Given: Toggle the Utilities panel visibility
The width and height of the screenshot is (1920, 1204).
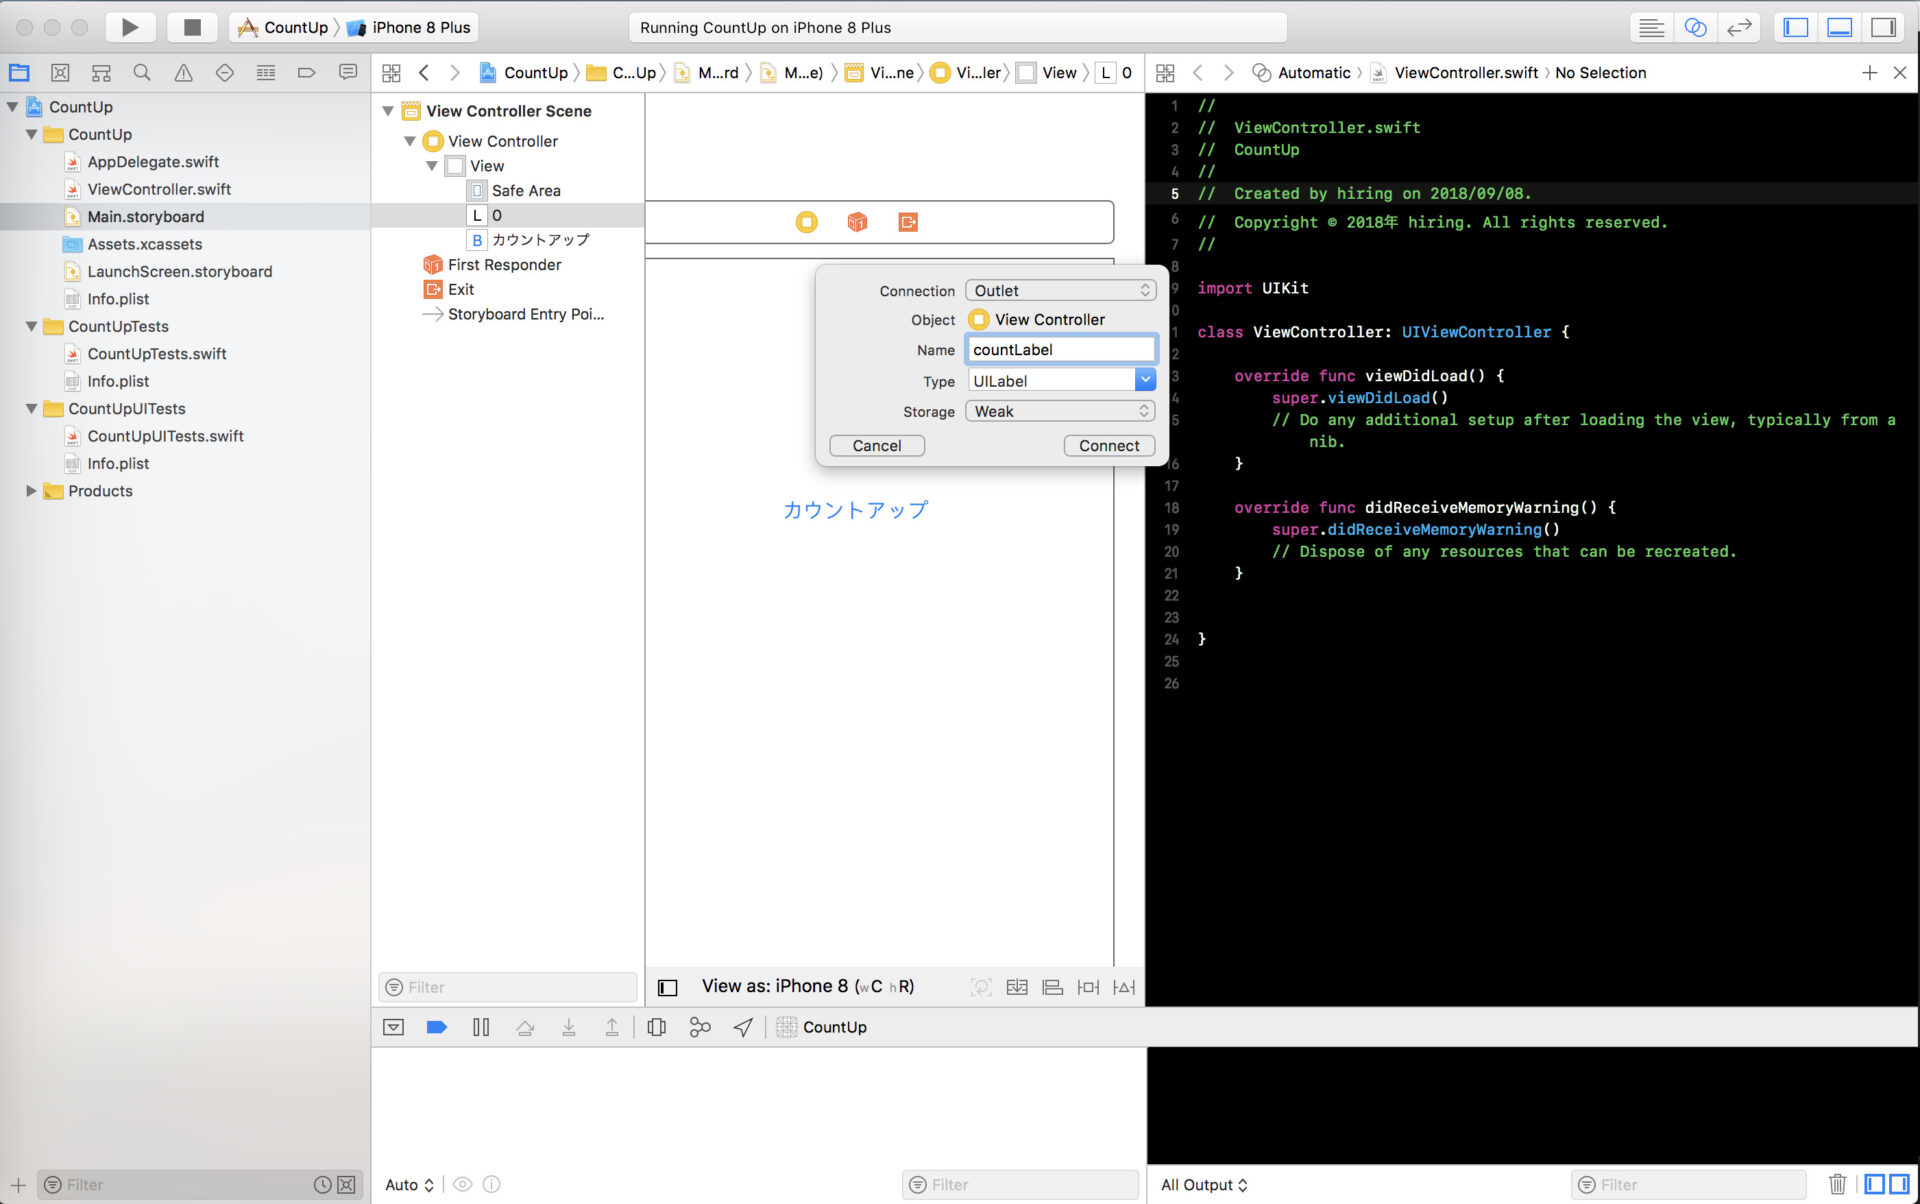Looking at the screenshot, I should (x=1884, y=27).
